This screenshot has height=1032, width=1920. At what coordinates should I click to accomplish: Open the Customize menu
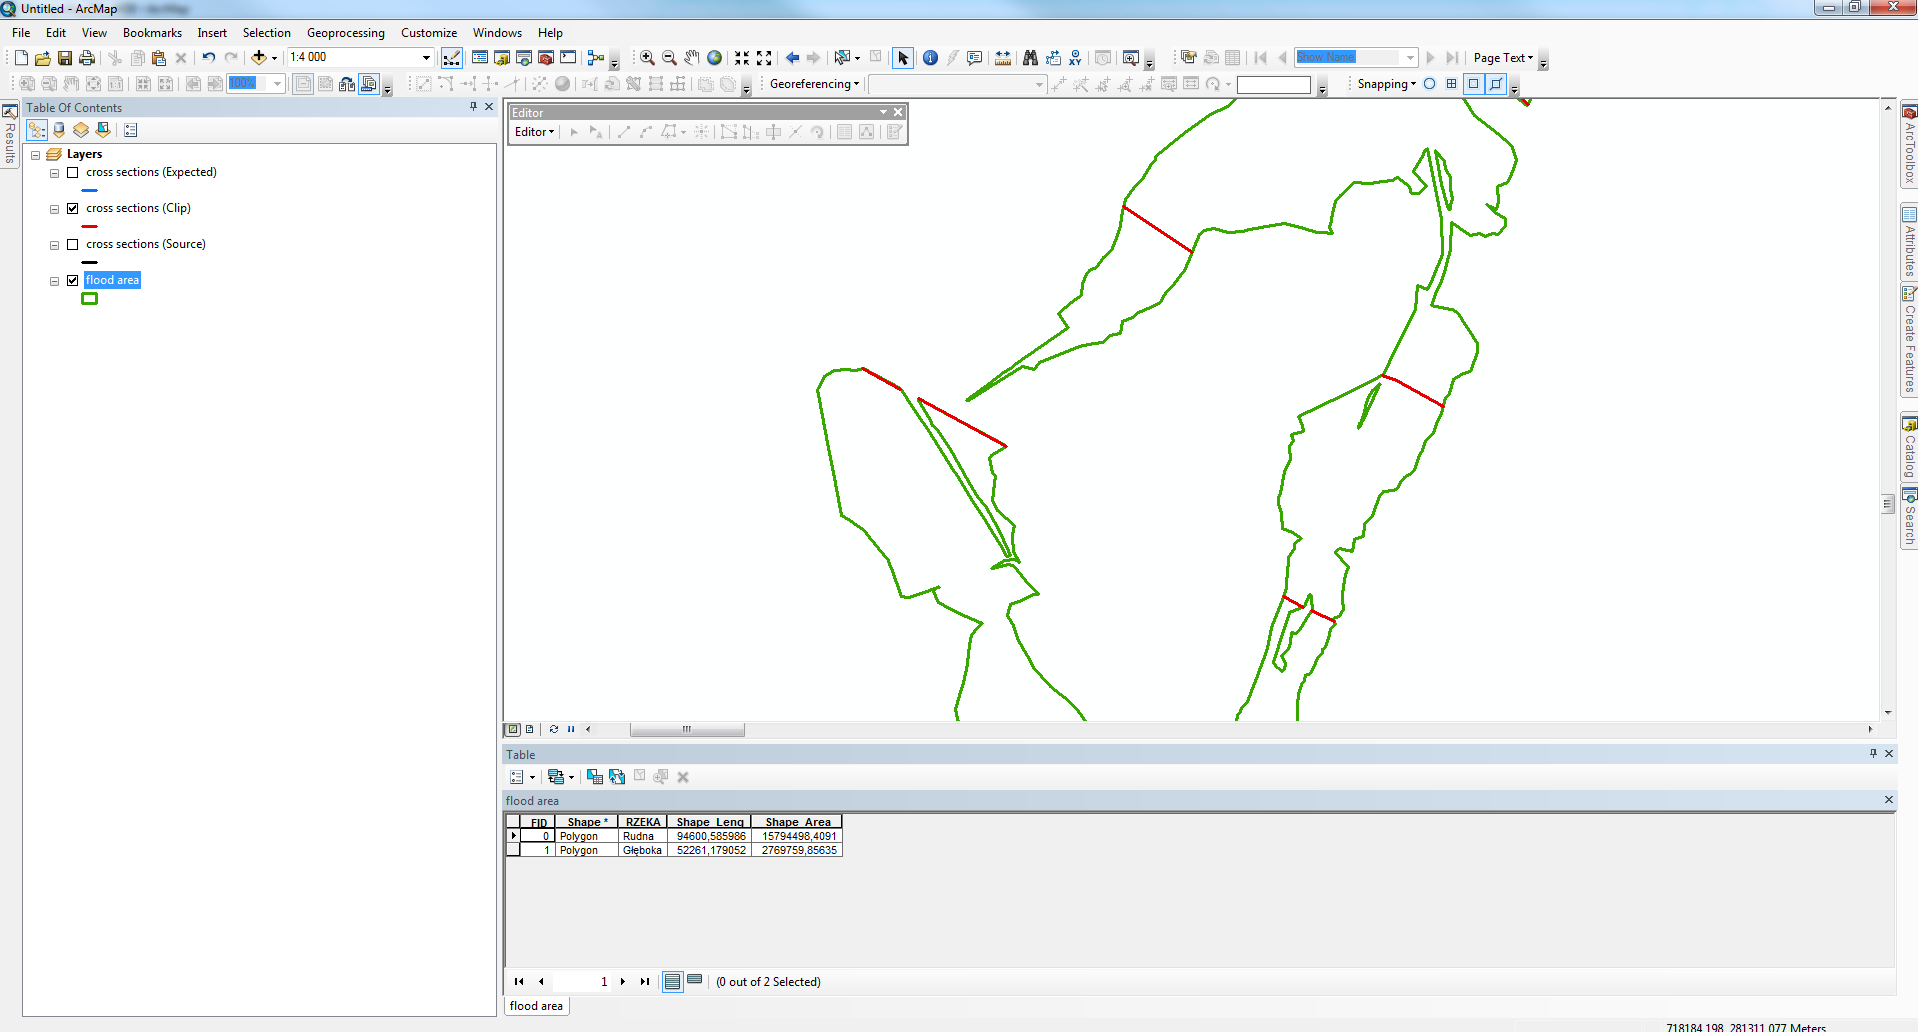(429, 33)
